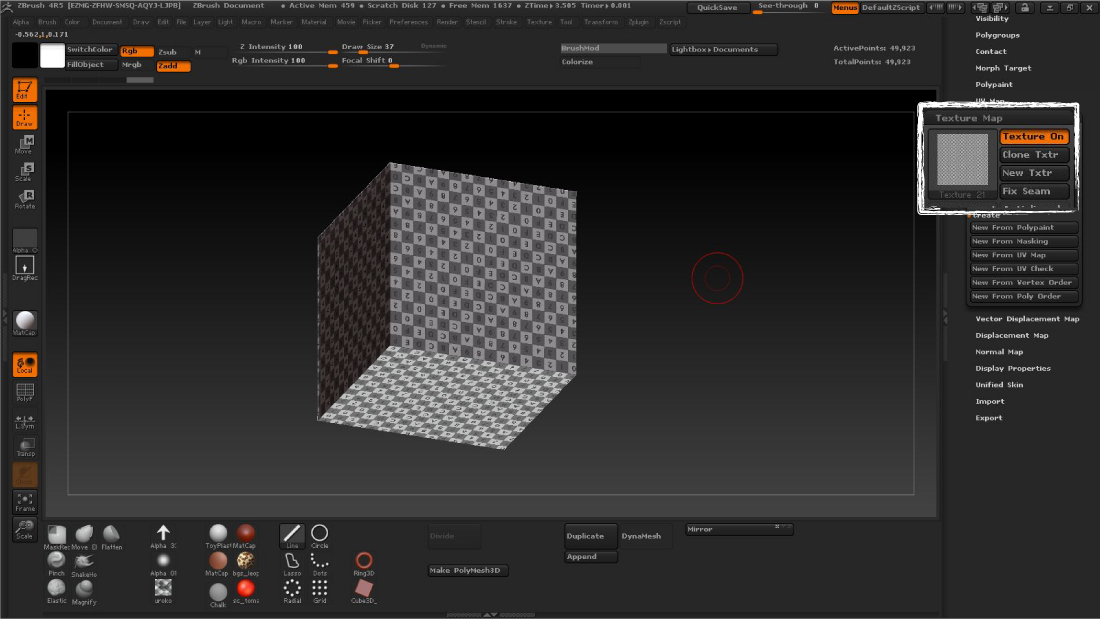
Task: Open the current MatCap material picker
Action: click(24, 320)
